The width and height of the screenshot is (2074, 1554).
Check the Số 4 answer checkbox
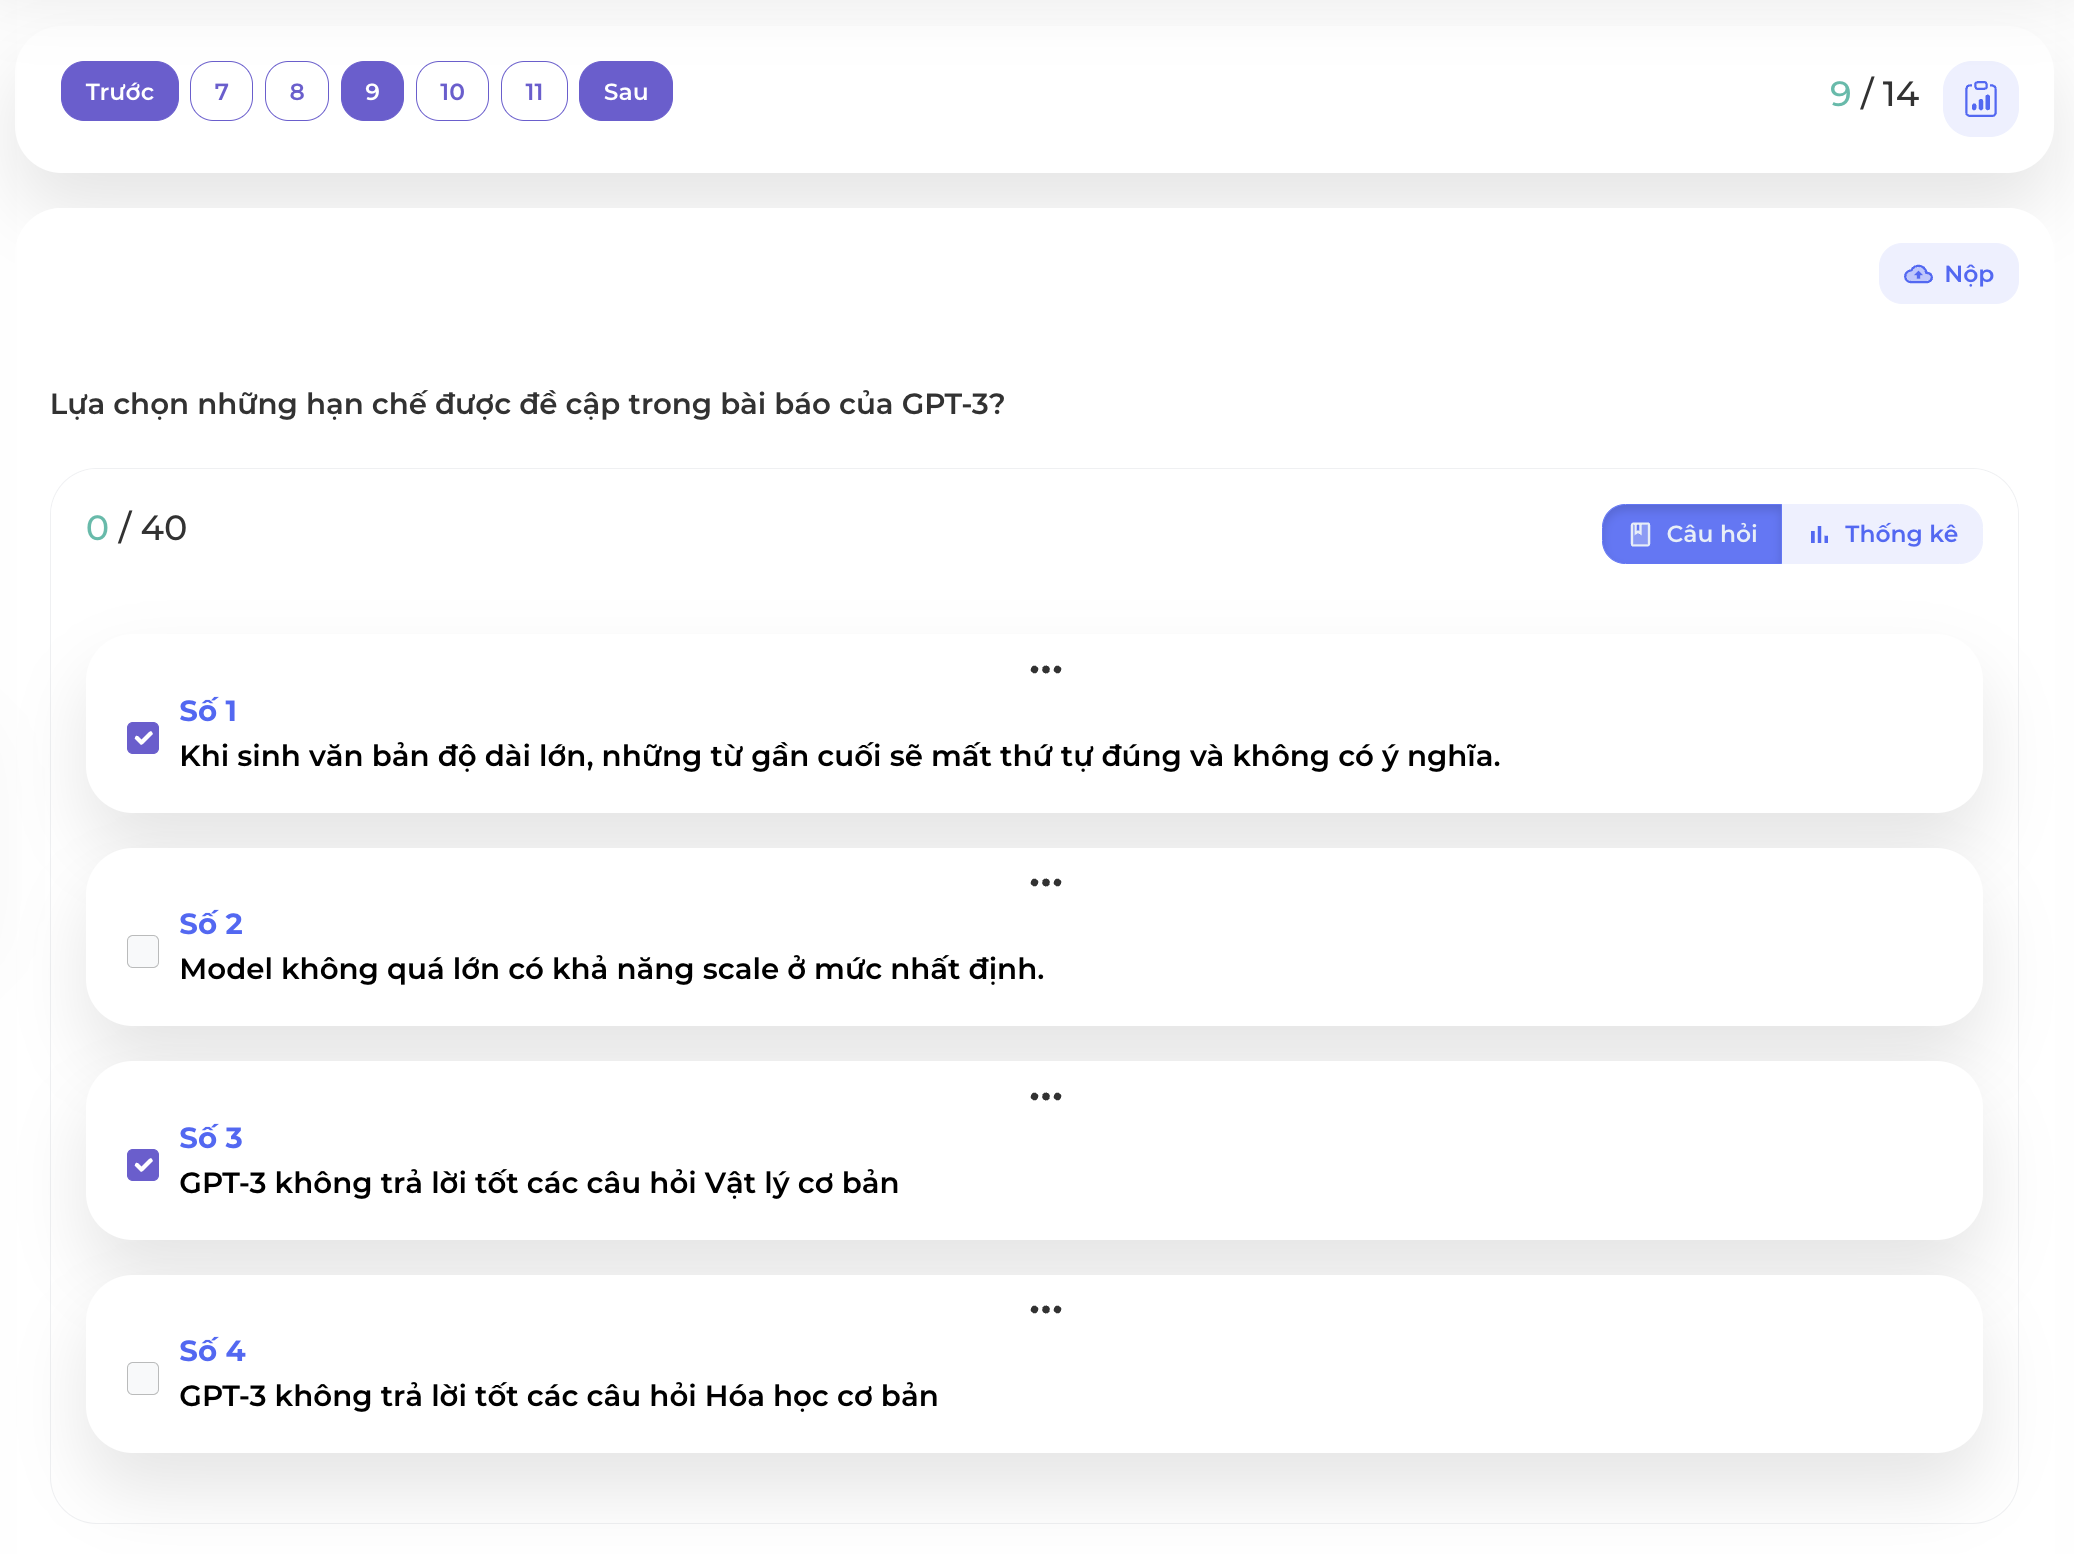tap(143, 1378)
